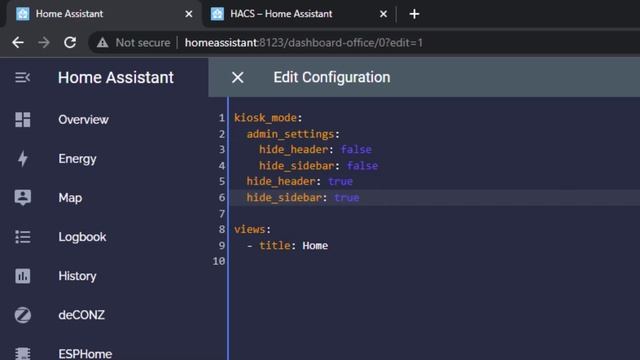Place cursor on empty line 10

(x=433, y=261)
